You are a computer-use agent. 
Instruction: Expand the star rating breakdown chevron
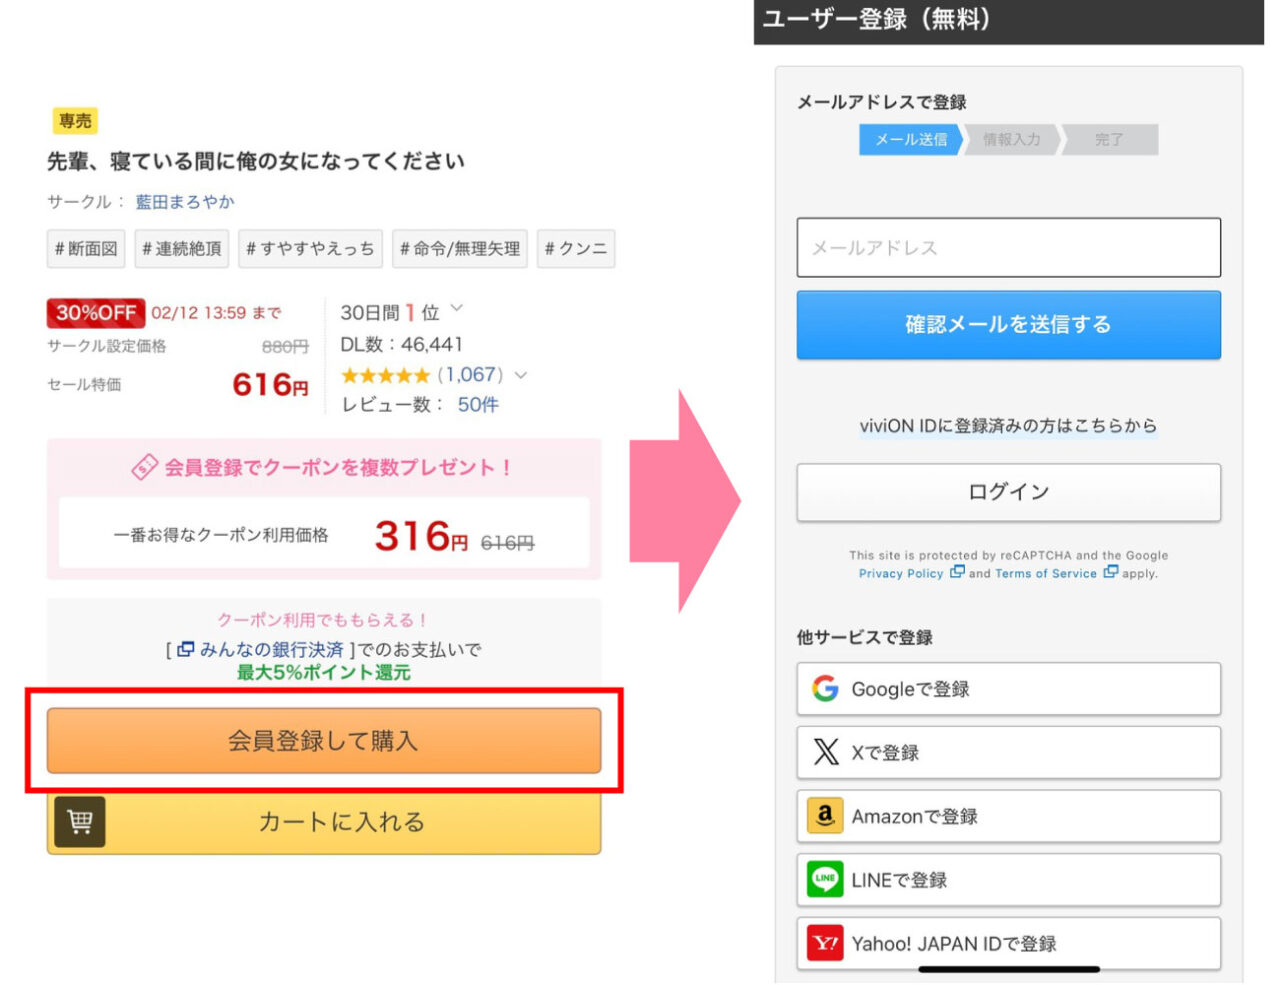521,375
